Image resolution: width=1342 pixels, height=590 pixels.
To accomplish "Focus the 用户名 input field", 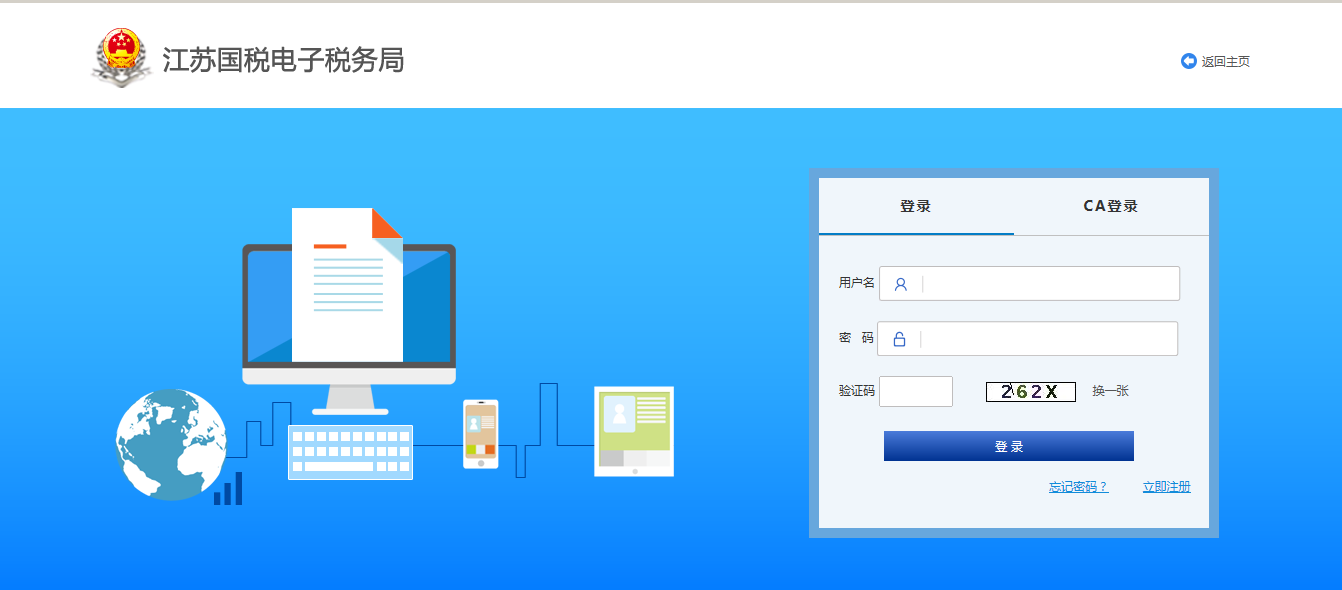I will [1029, 283].
